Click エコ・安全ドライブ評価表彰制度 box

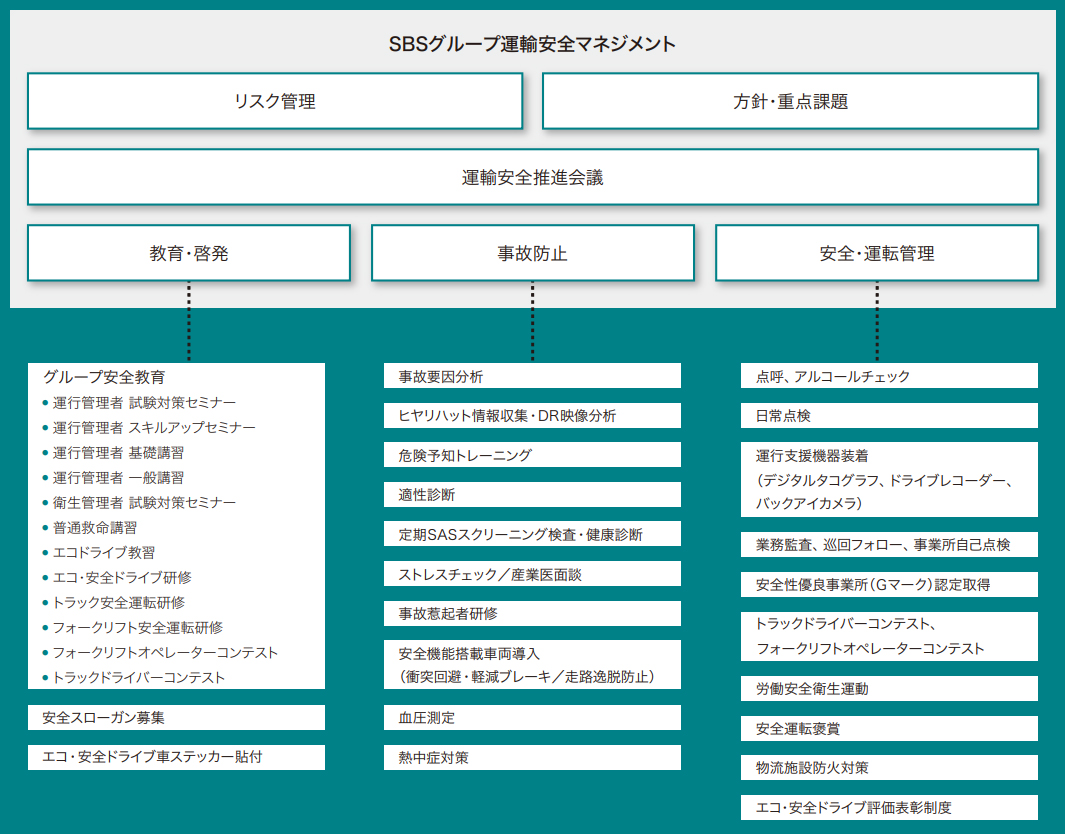coord(889,808)
